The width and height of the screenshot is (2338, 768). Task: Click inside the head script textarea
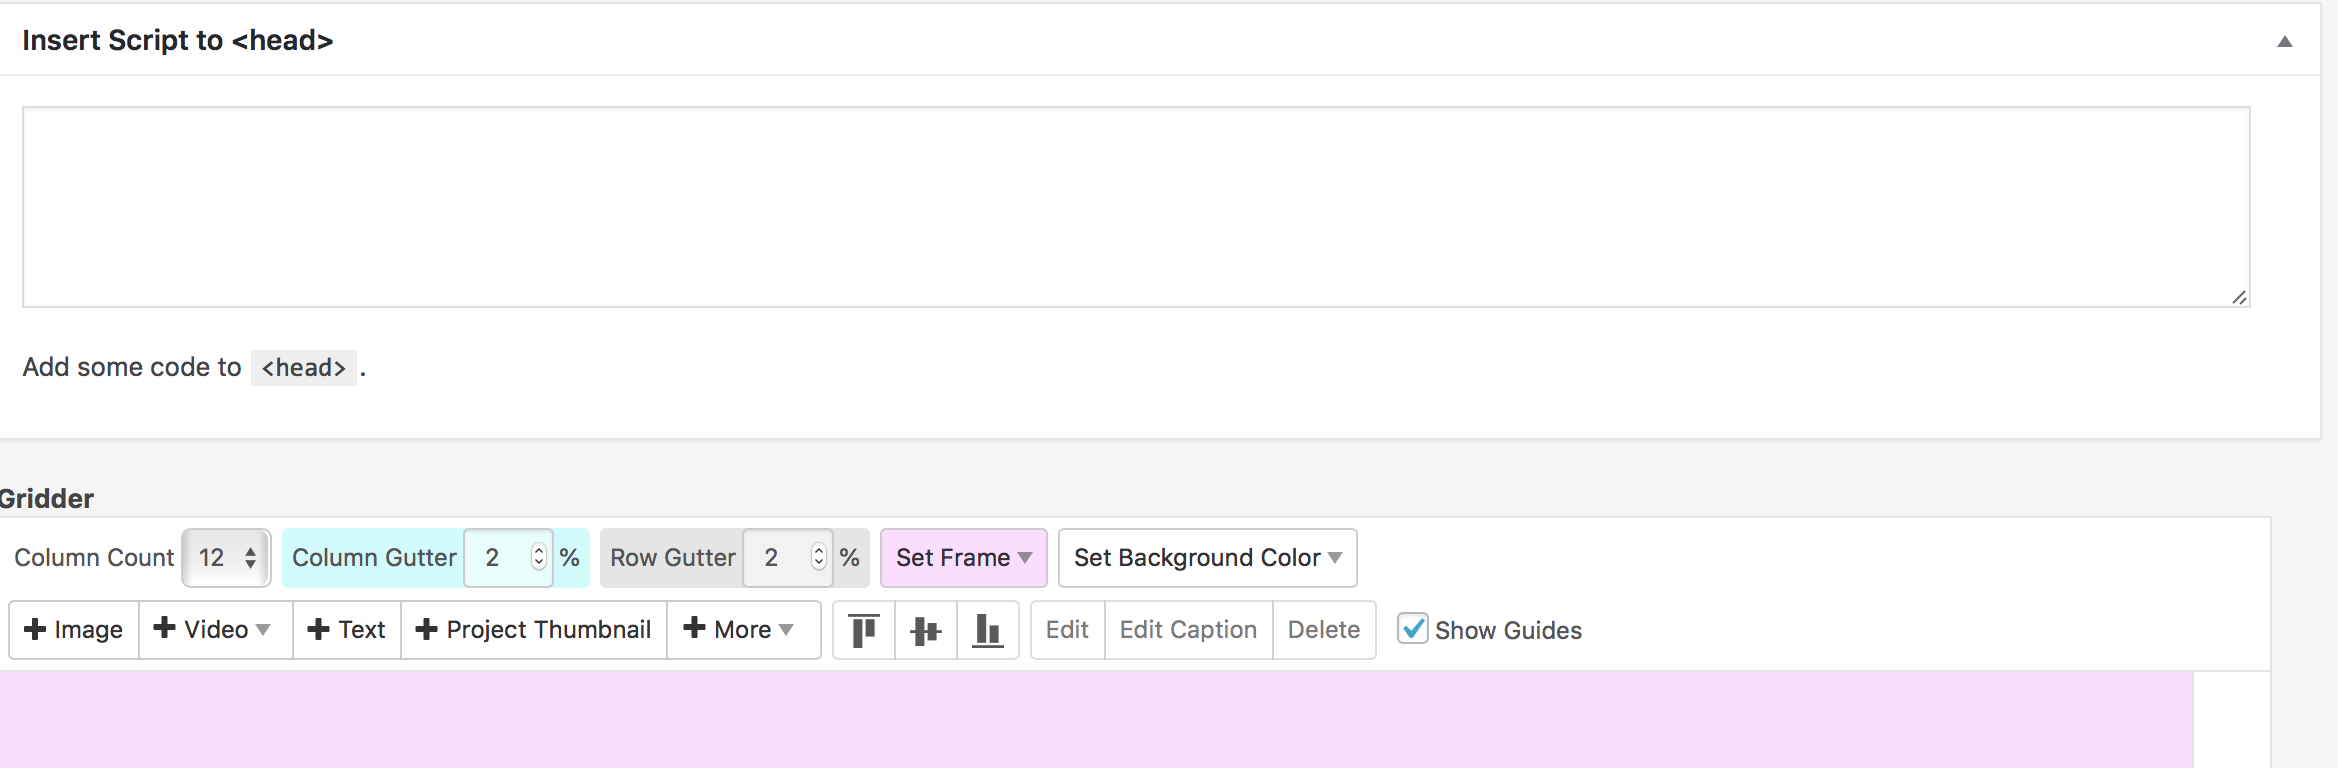coord(1135,207)
